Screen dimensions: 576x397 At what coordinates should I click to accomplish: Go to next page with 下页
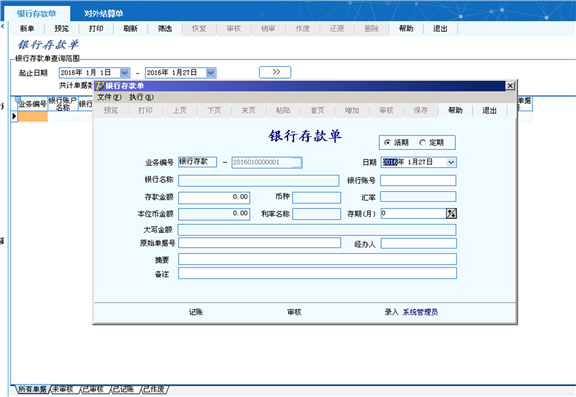[214, 111]
